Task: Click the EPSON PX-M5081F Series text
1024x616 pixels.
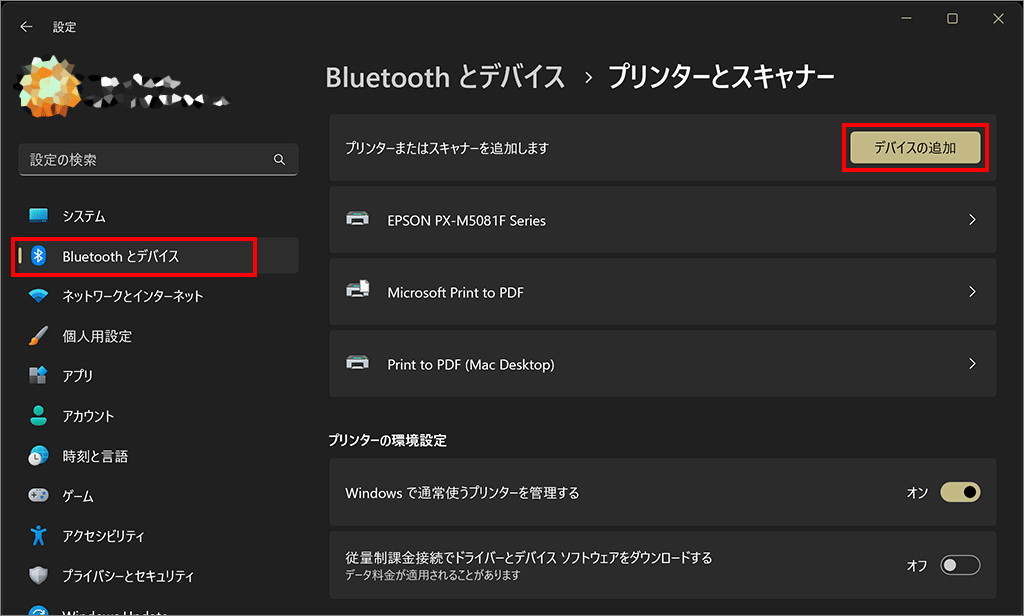Action: point(466,221)
